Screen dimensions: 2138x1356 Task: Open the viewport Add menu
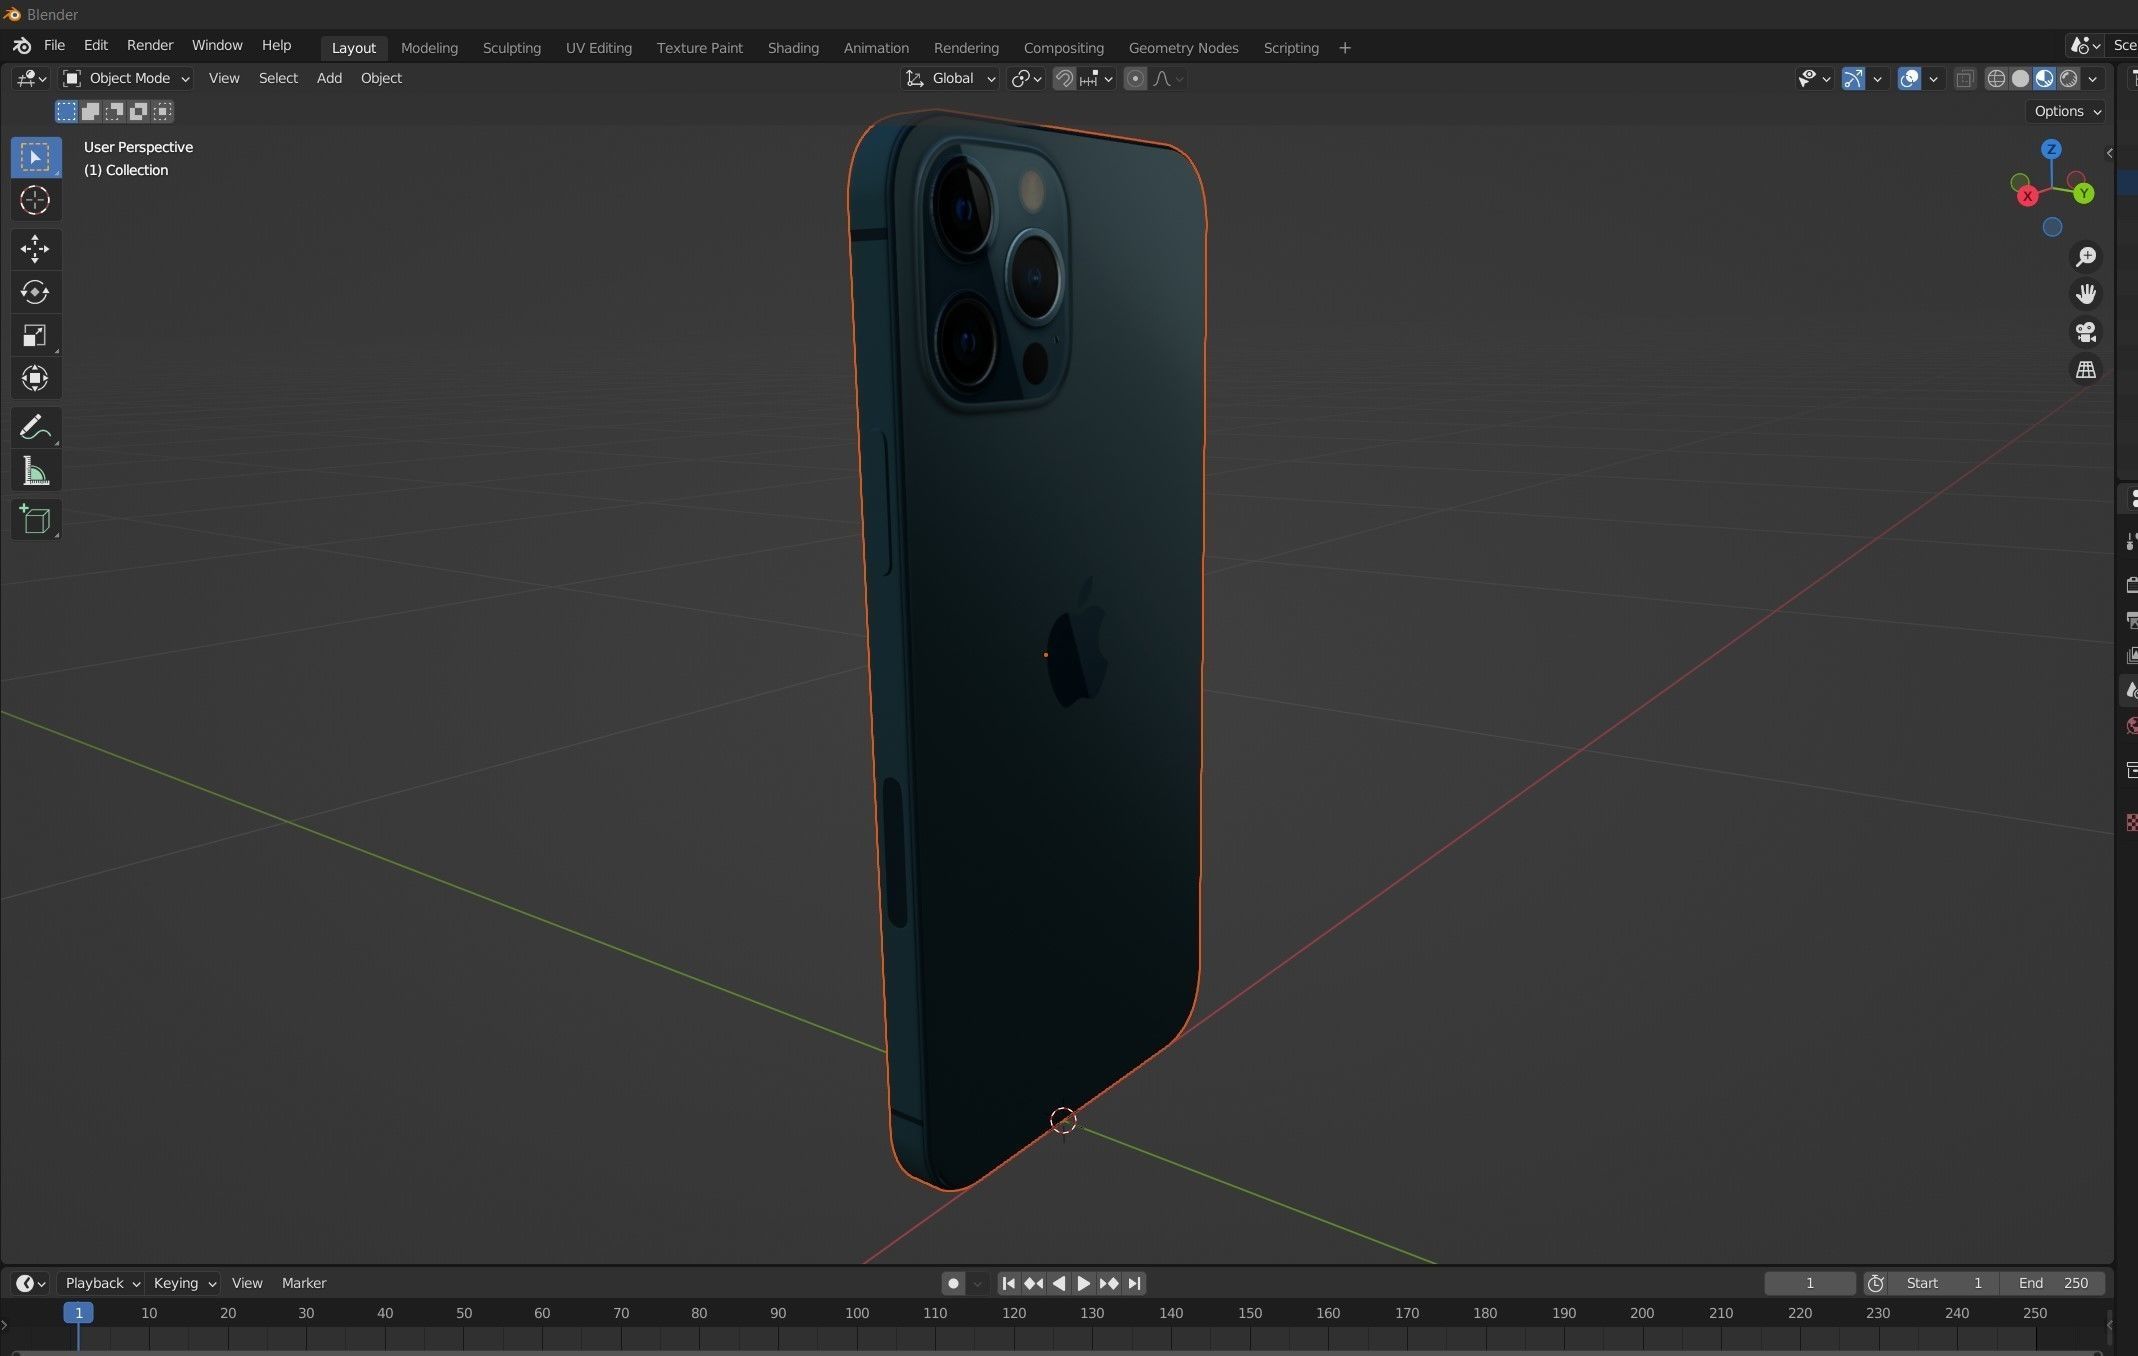tap(329, 78)
